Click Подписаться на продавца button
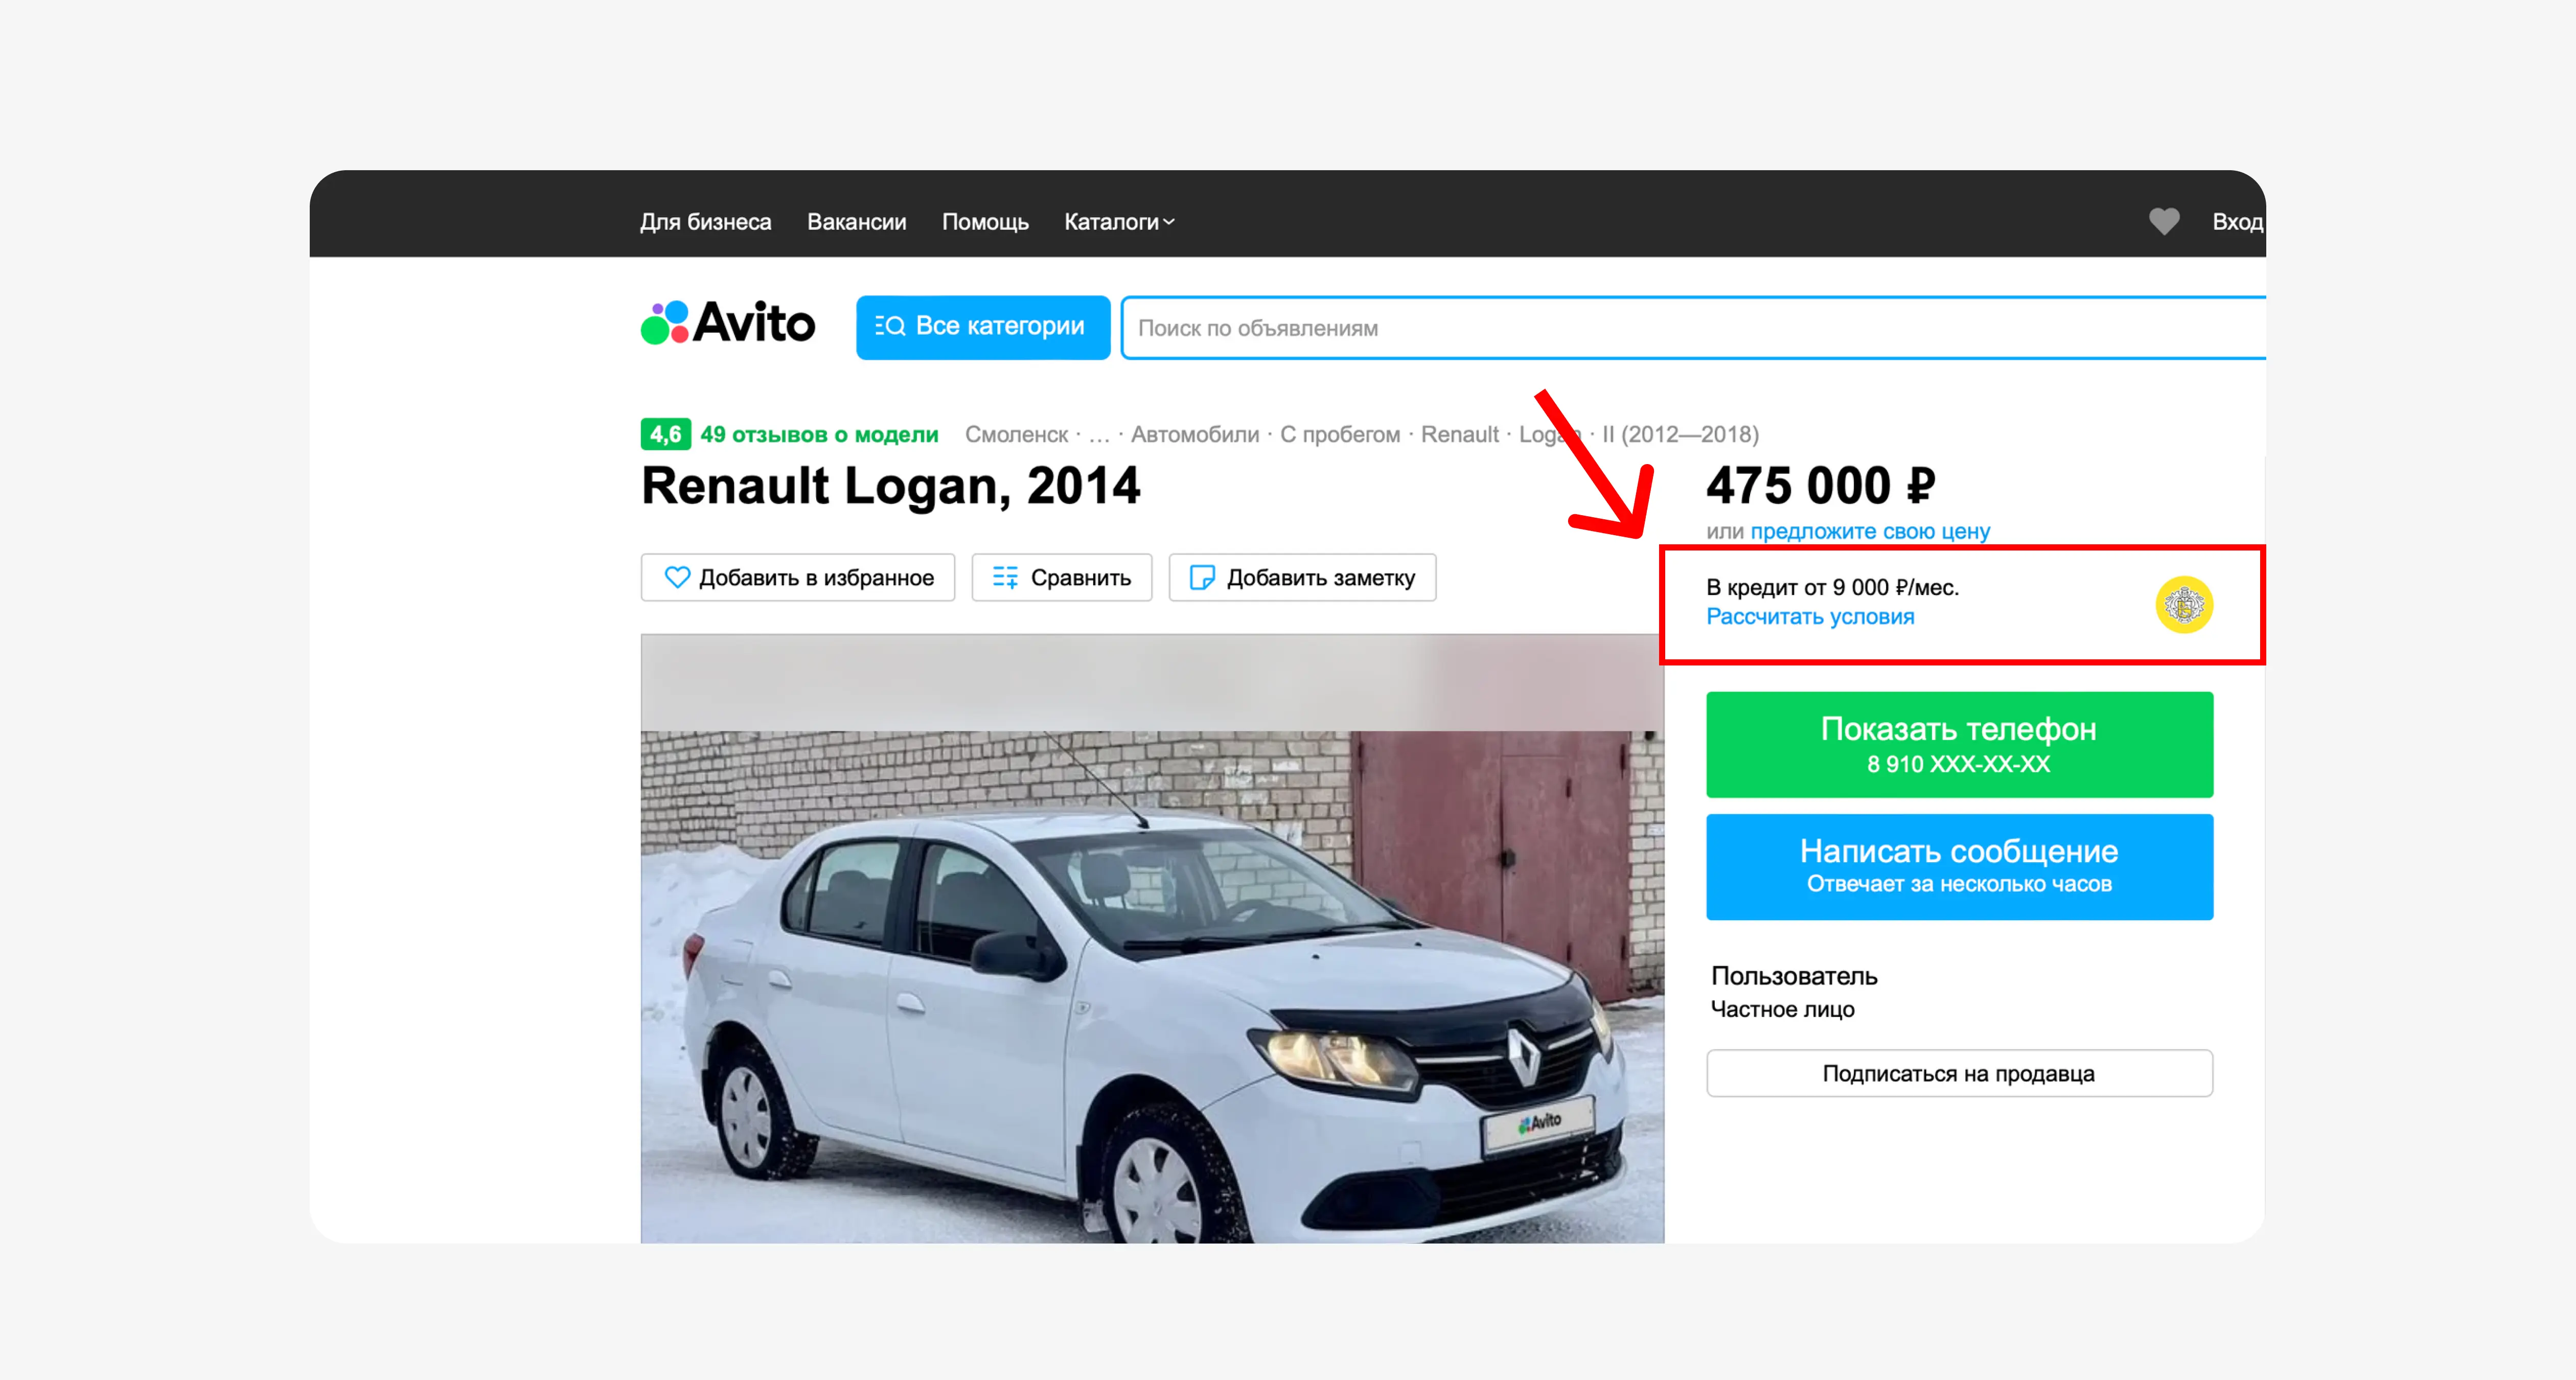2576x1380 pixels. coord(1959,1073)
